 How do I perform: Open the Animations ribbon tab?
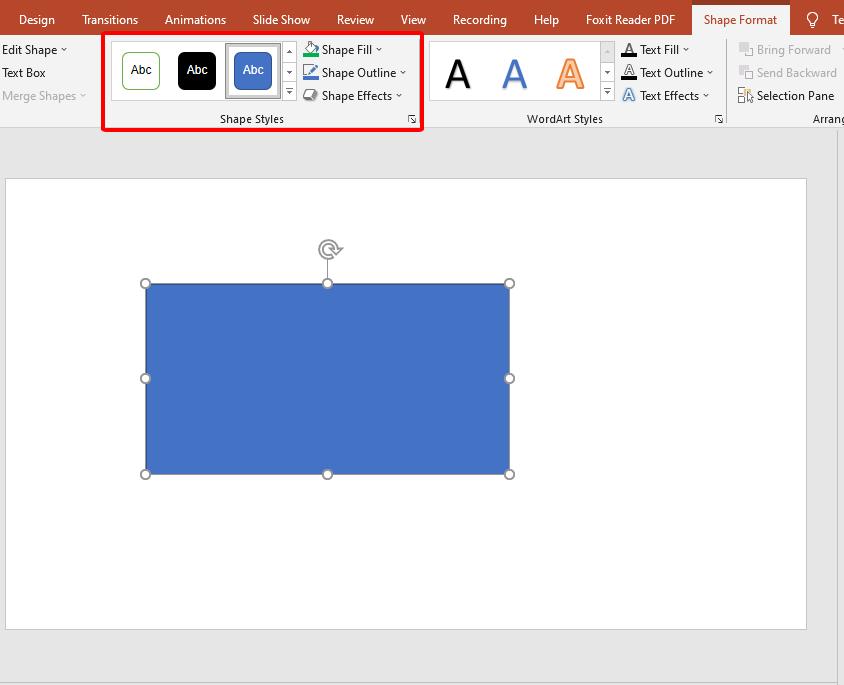(x=195, y=20)
